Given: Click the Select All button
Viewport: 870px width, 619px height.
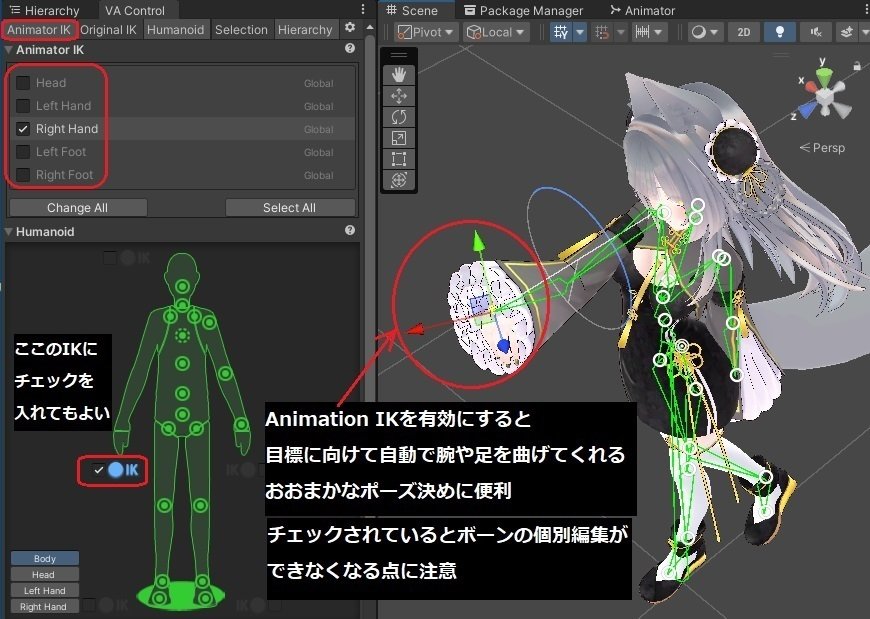Looking at the screenshot, I should tap(290, 207).
